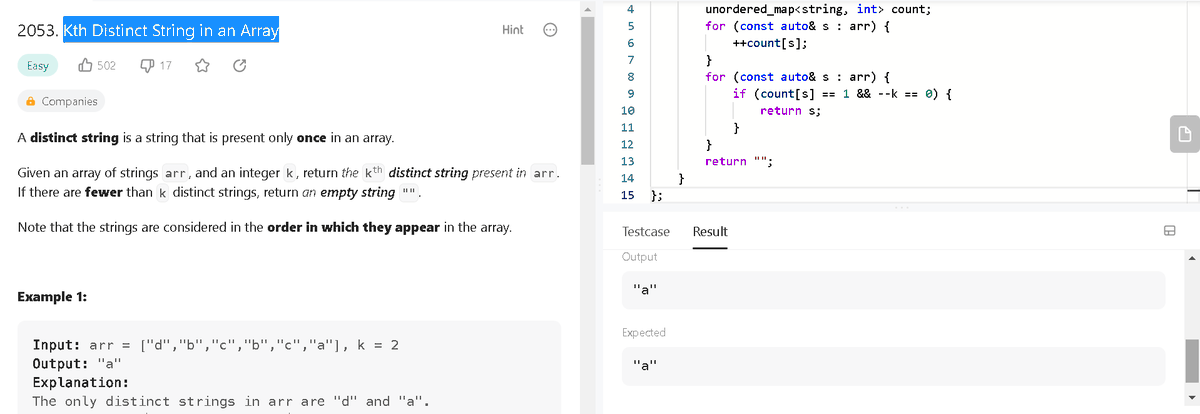Image resolution: width=1200 pixels, height=414 pixels.
Task: Click the share arrow icon
Action: point(239,66)
